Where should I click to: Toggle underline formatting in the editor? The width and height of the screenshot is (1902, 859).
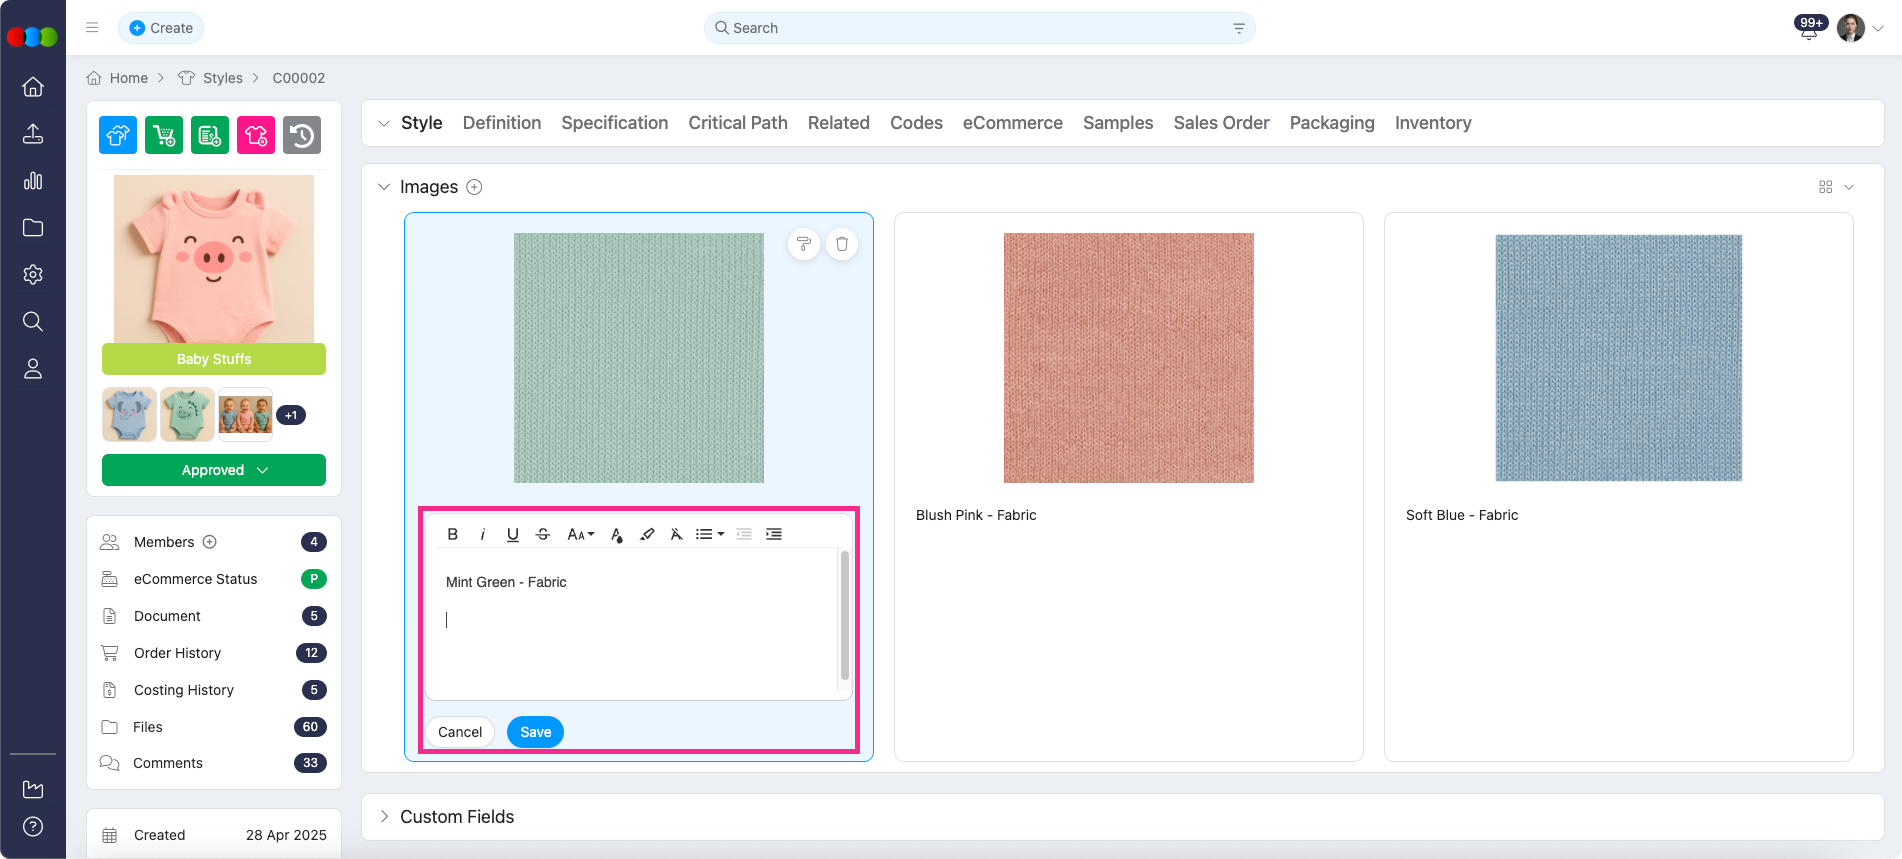pos(513,534)
